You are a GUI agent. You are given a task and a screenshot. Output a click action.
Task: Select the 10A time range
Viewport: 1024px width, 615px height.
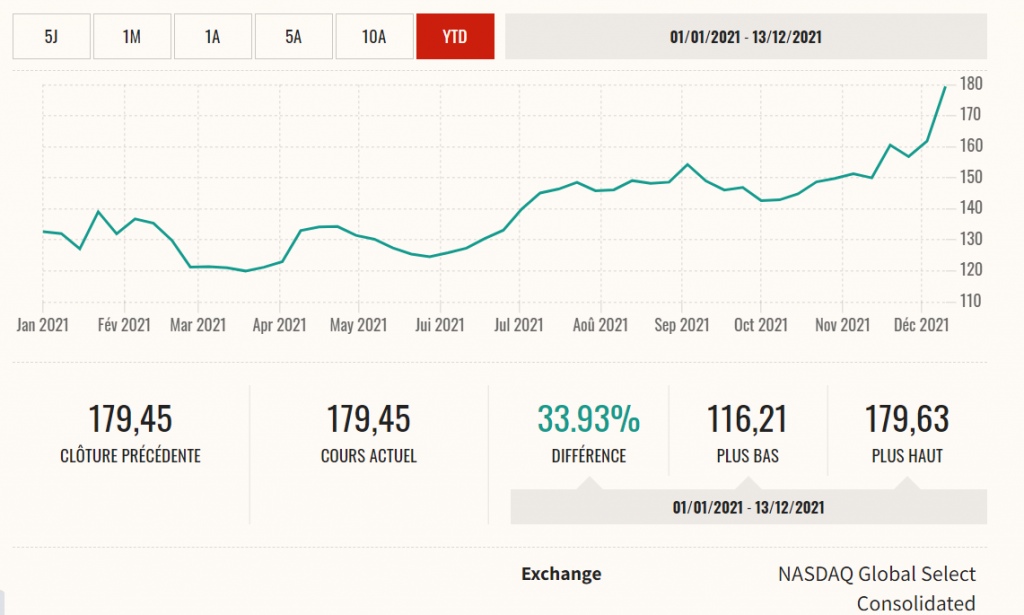[374, 37]
